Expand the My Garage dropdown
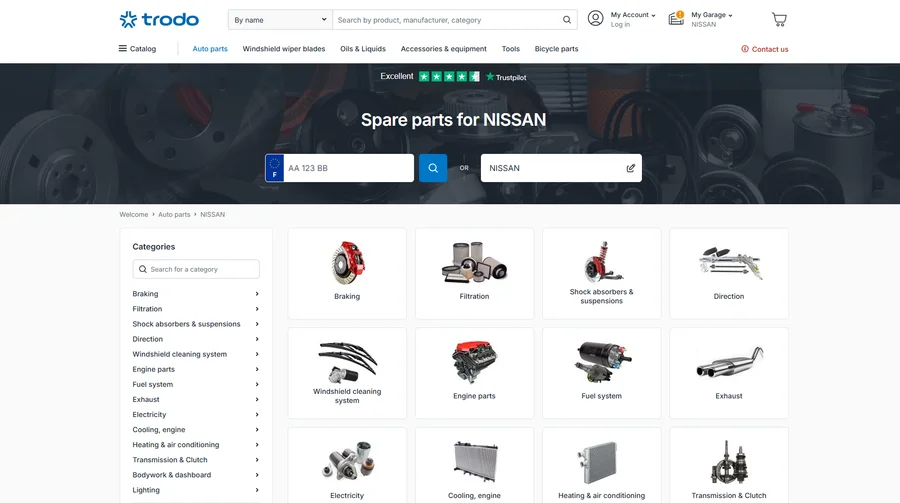Image resolution: width=900 pixels, height=503 pixels. point(712,15)
